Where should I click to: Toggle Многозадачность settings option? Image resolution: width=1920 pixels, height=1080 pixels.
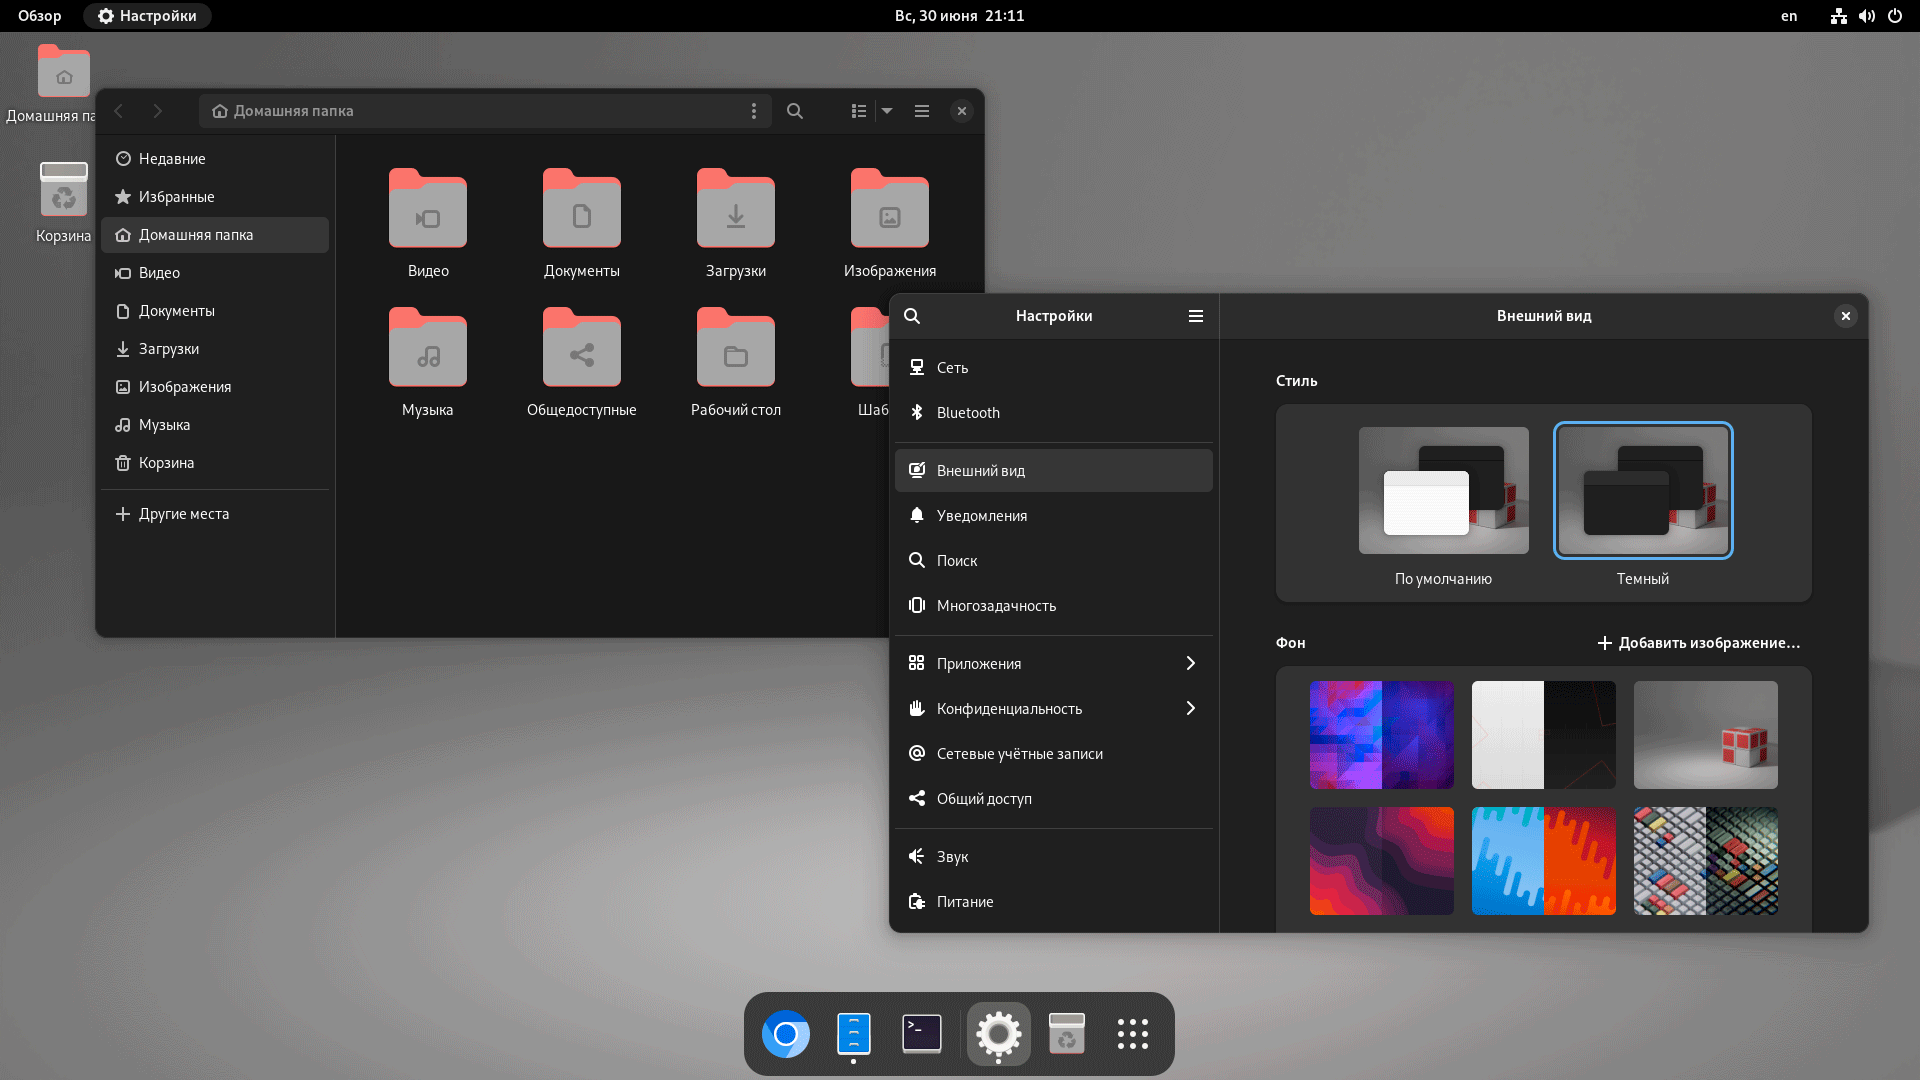(x=996, y=605)
